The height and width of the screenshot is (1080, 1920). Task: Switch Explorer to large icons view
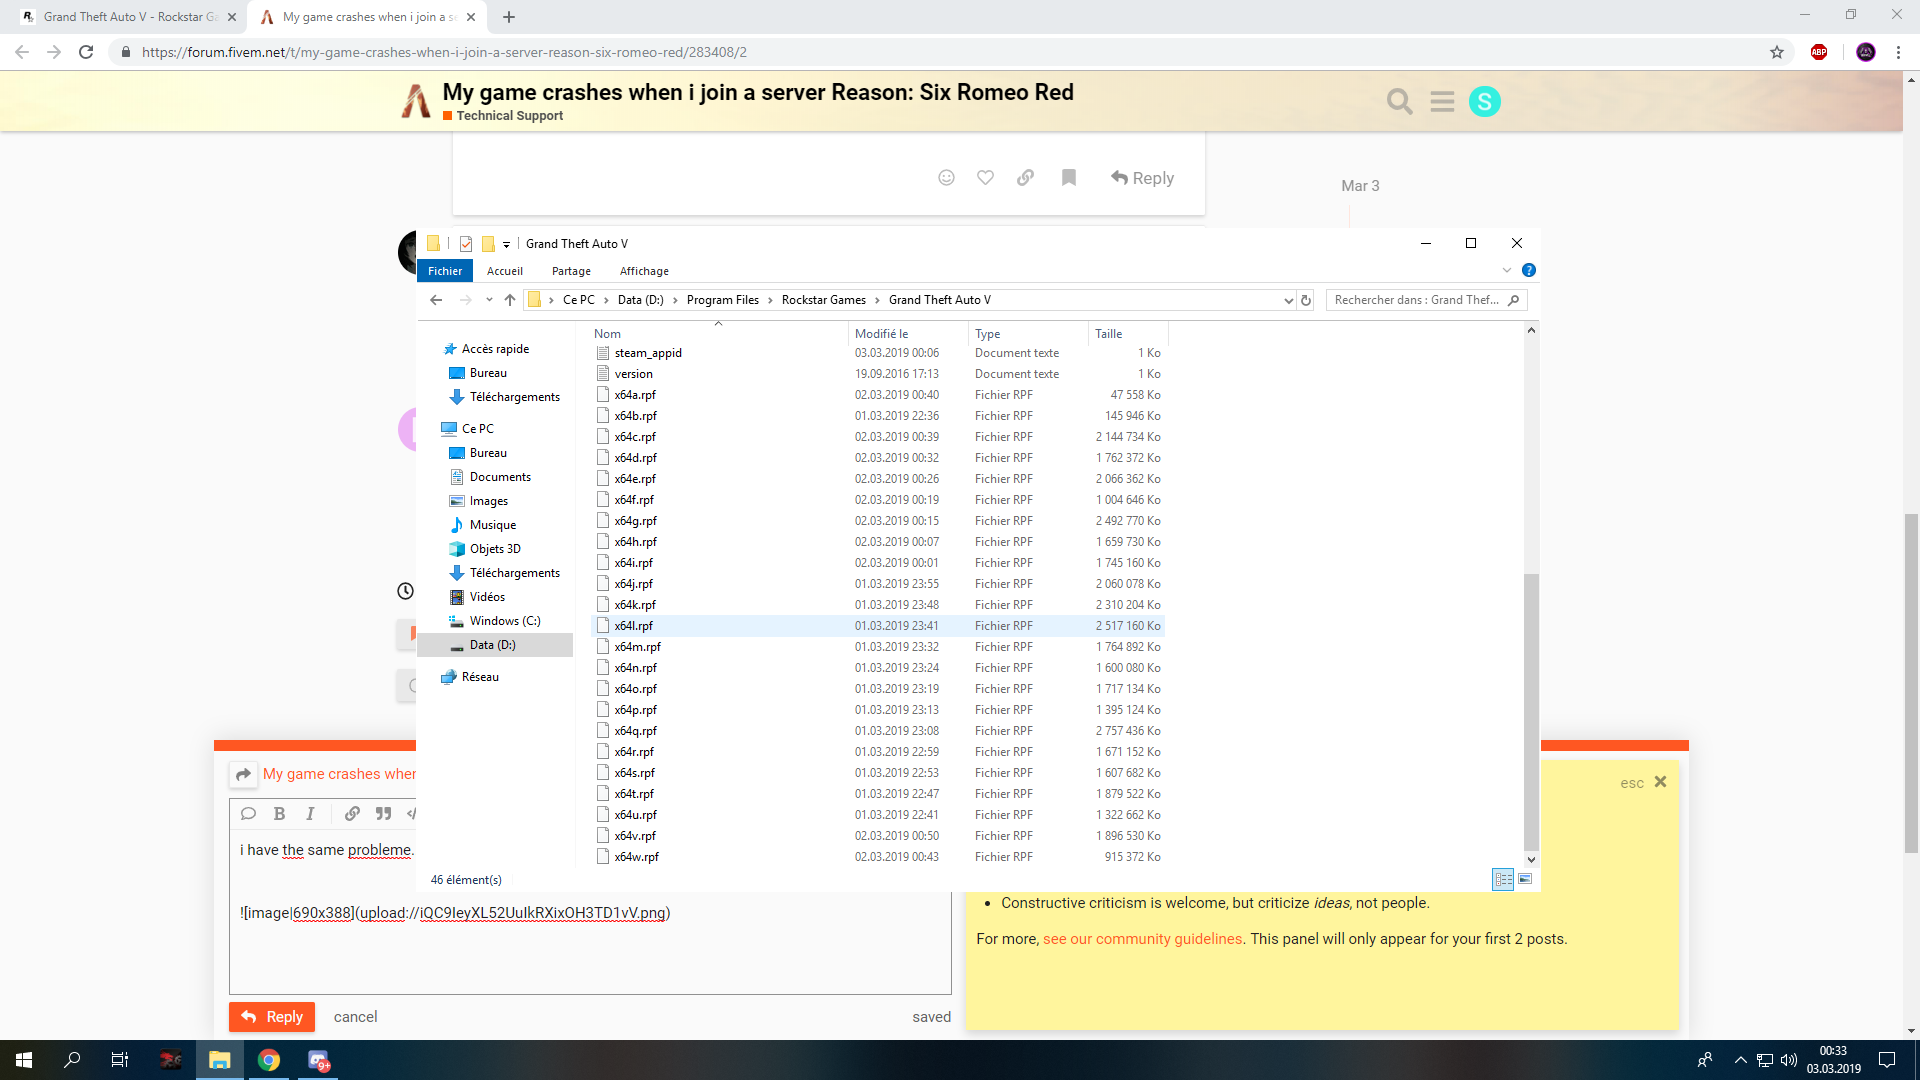point(1525,879)
